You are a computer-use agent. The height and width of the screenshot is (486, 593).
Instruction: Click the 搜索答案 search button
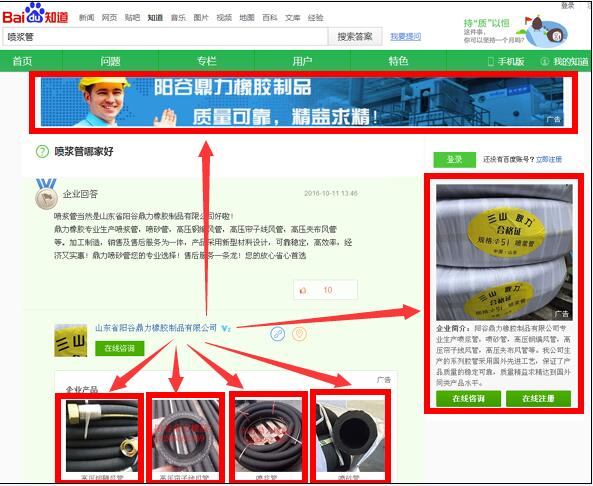tap(355, 37)
